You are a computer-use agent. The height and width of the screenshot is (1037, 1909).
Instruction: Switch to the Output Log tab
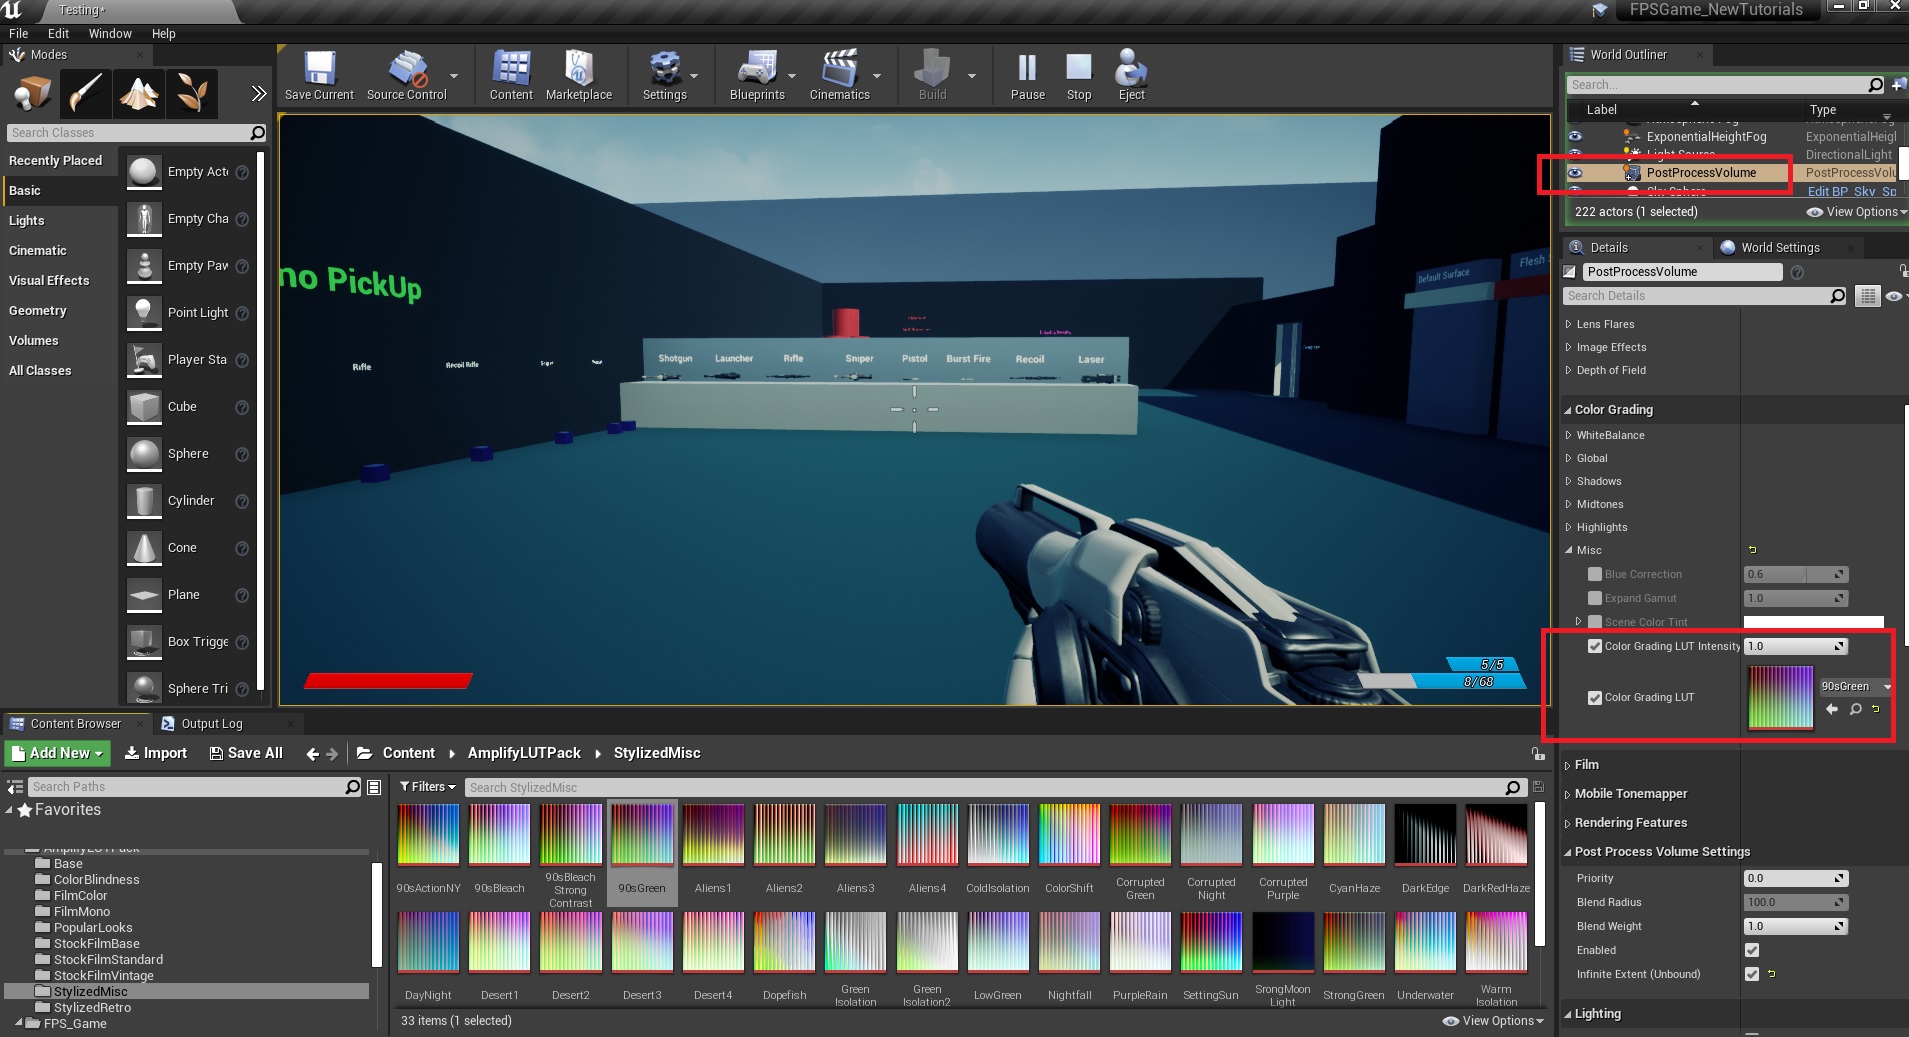[x=211, y=724]
